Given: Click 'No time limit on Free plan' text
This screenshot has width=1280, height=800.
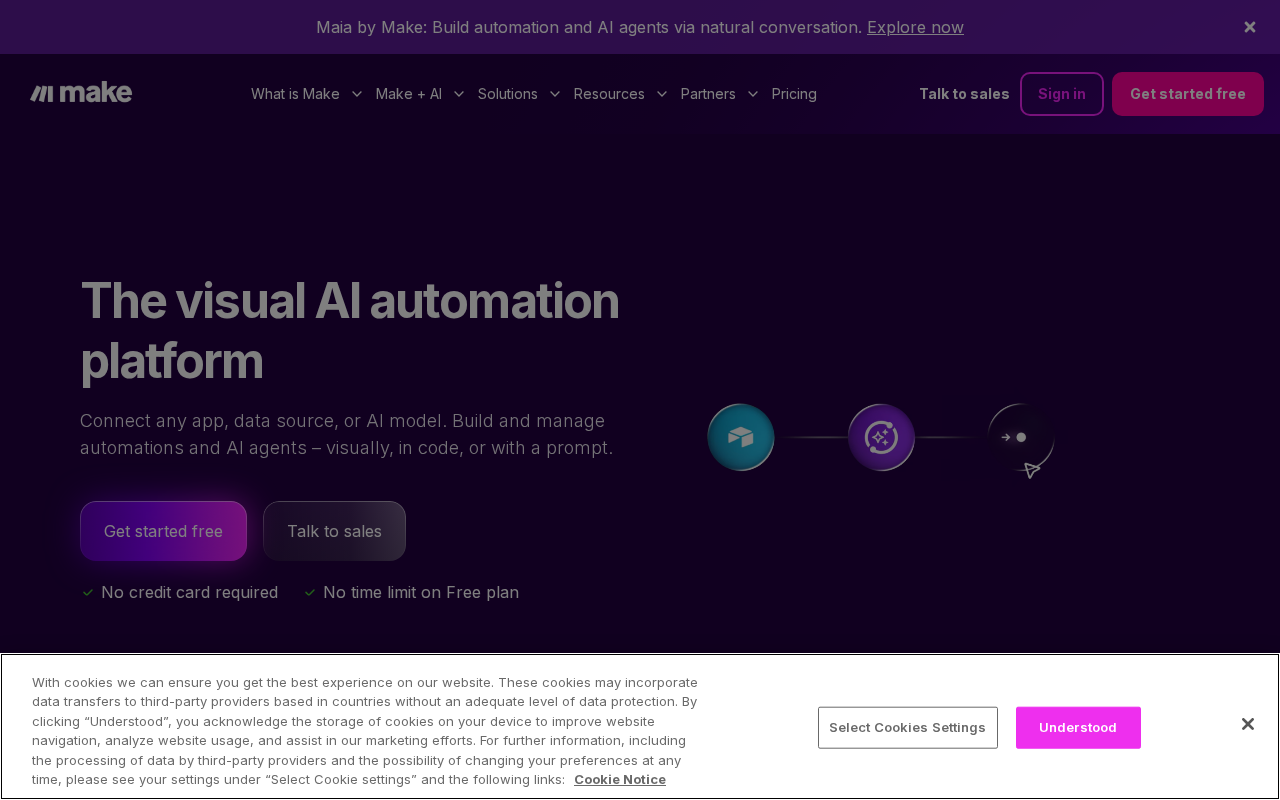Looking at the screenshot, I should point(421,593).
